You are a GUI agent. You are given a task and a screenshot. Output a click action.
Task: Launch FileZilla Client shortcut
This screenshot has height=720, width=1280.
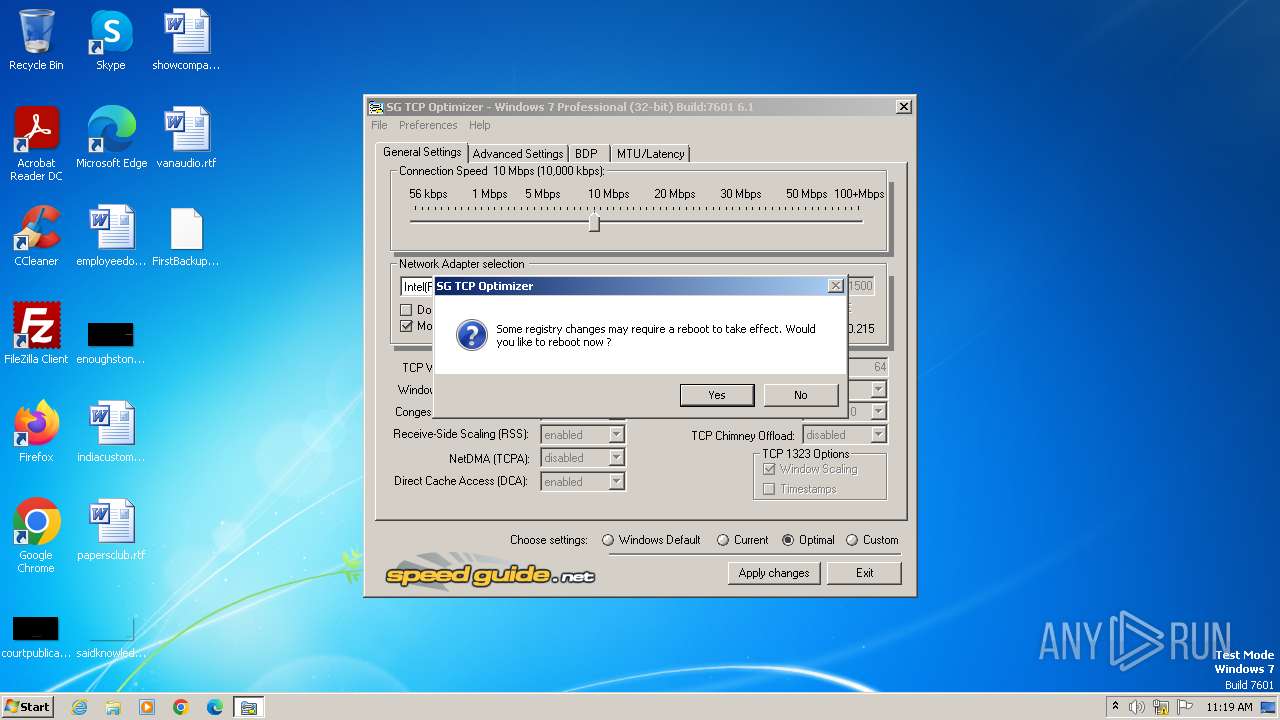coord(36,333)
